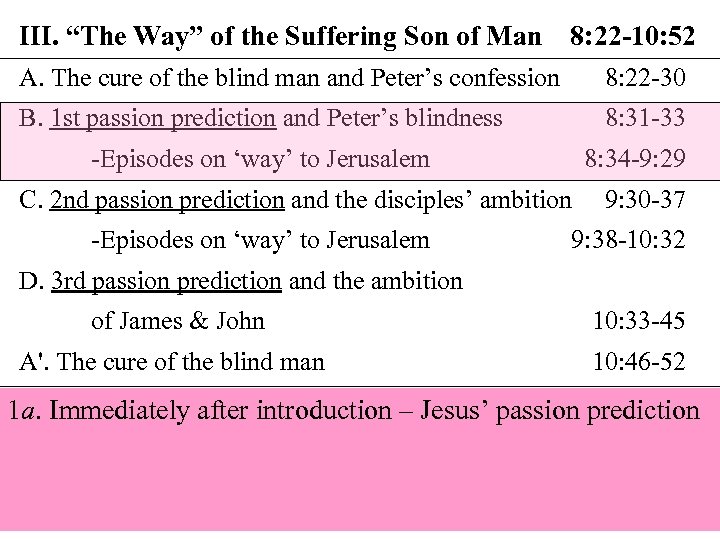
Task: Open the underlined "2nd passion prediction" text
Action: point(167,200)
